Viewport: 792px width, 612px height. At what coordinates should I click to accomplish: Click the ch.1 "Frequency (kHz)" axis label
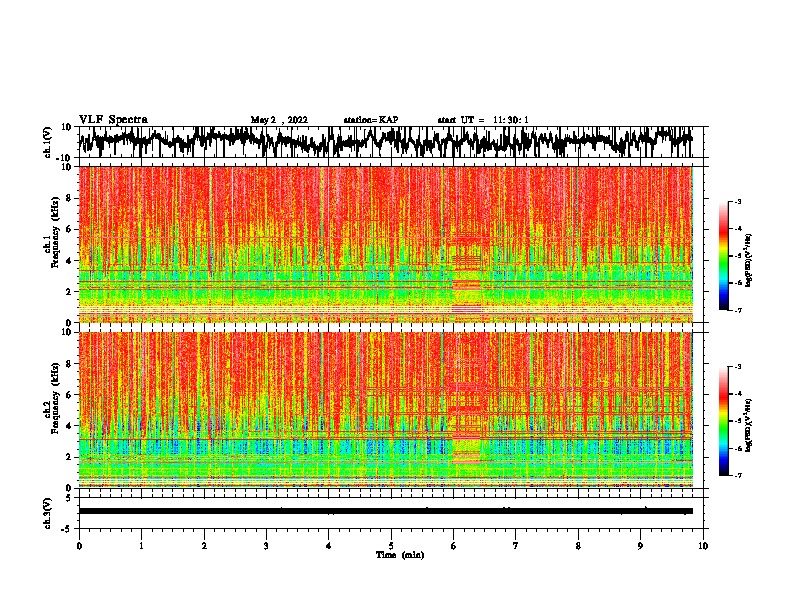[55, 233]
